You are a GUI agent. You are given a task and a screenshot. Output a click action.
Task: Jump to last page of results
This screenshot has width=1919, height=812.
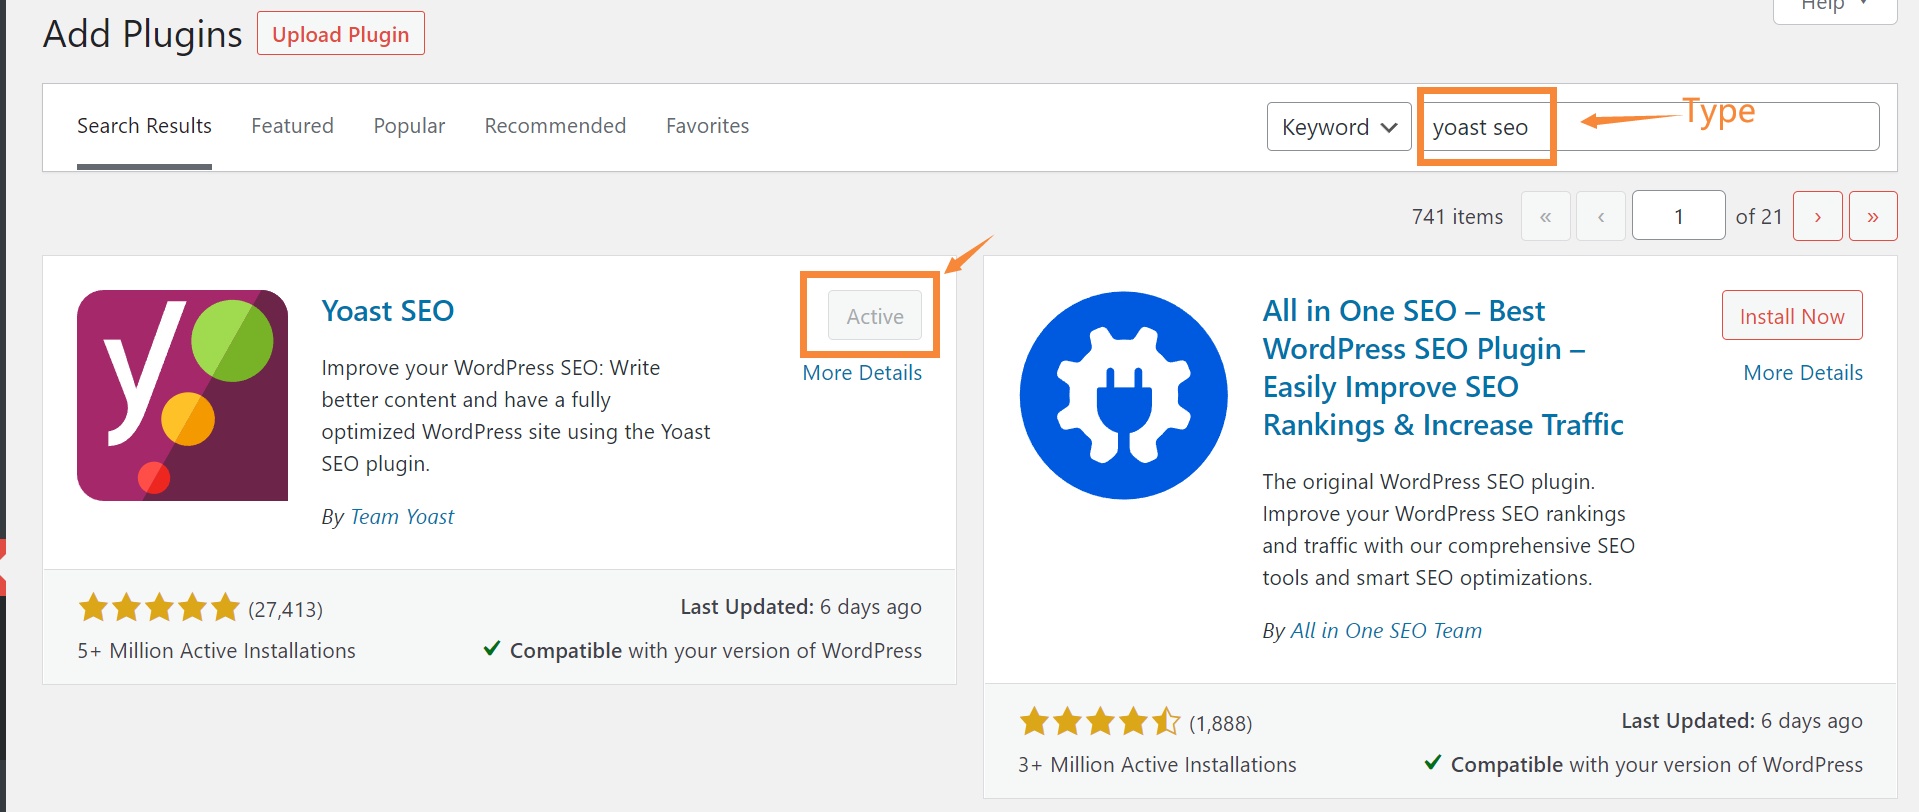pyautogui.click(x=1873, y=216)
